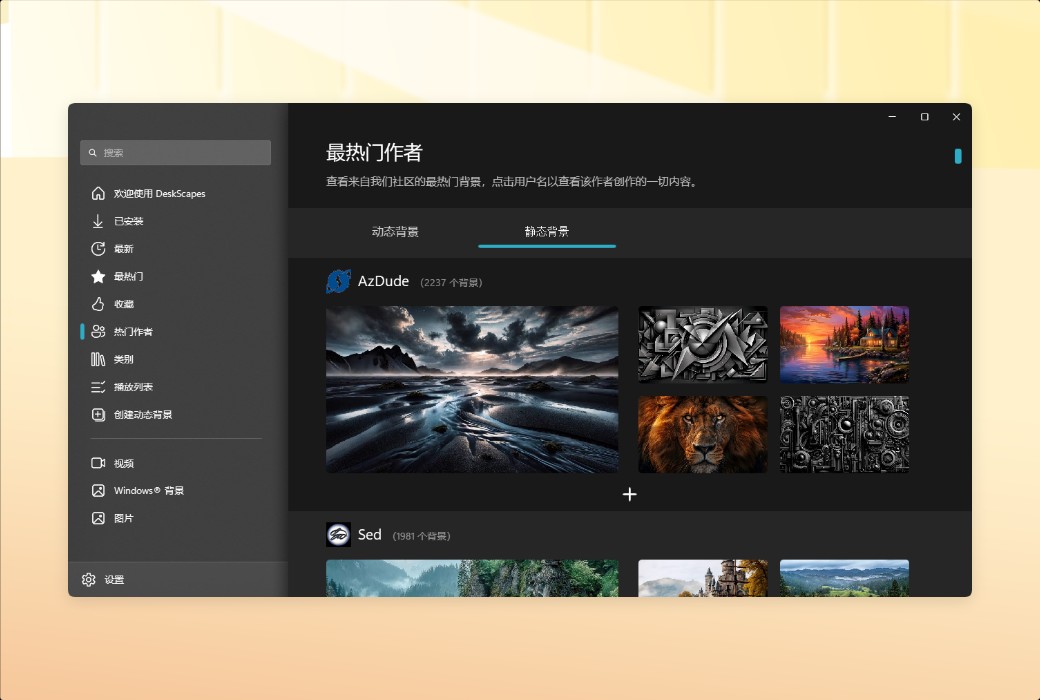The width and height of the screenshot is (1040, 700).
Task: Open the 最热门 star section
Action: (135, 276)
